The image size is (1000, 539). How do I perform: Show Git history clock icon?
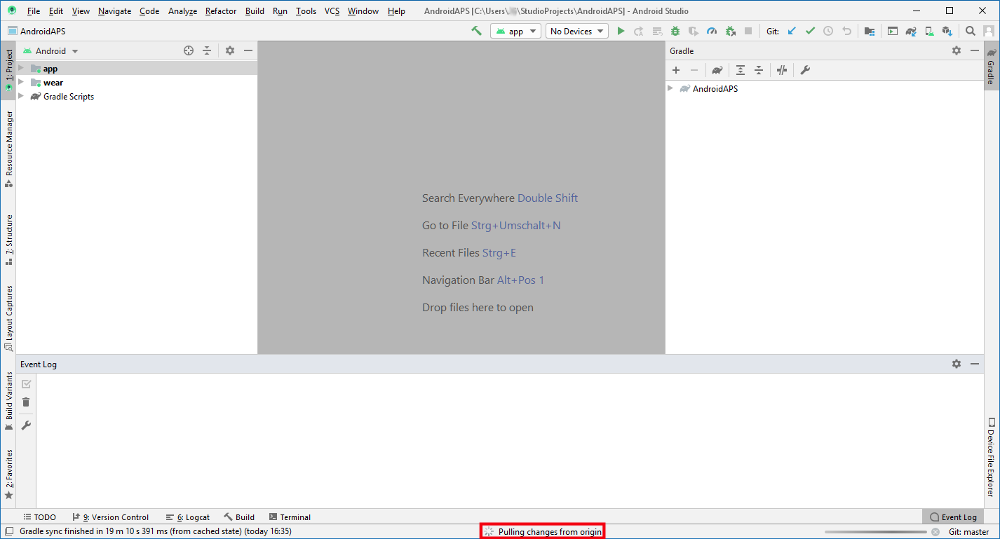tap(828, 31)
